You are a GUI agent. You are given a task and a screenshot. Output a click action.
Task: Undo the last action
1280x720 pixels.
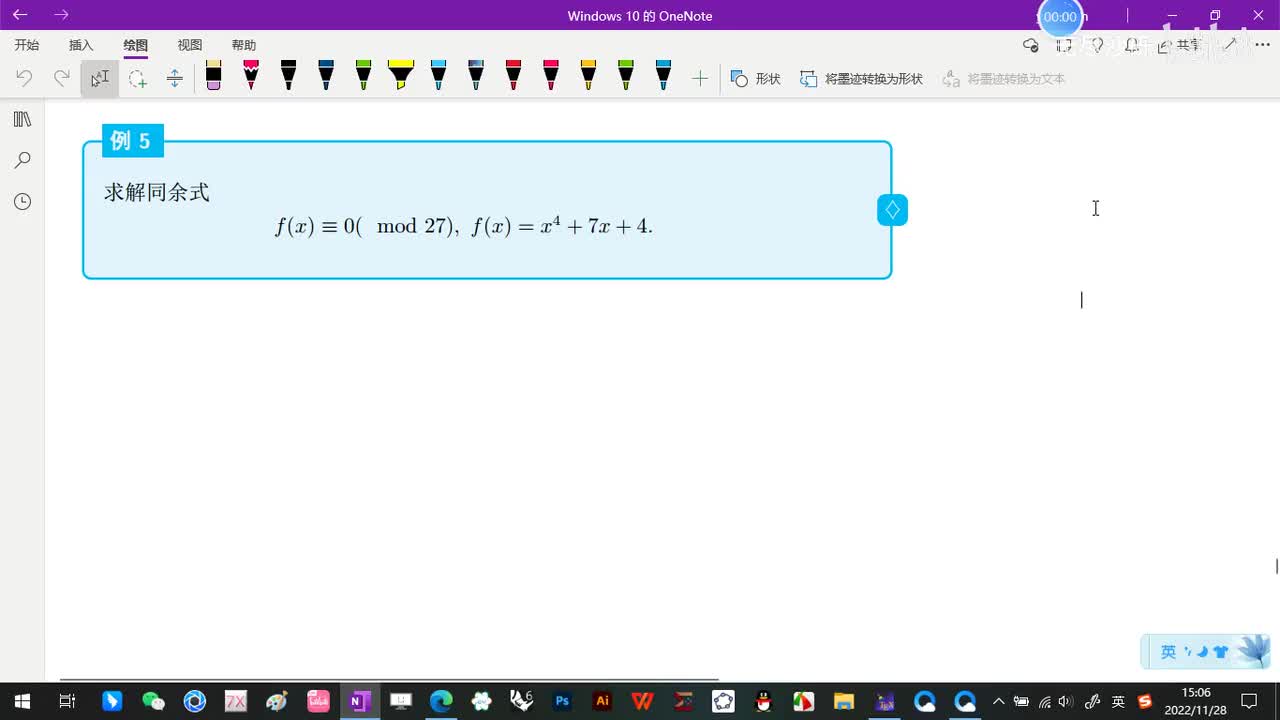tap(24, 78)
